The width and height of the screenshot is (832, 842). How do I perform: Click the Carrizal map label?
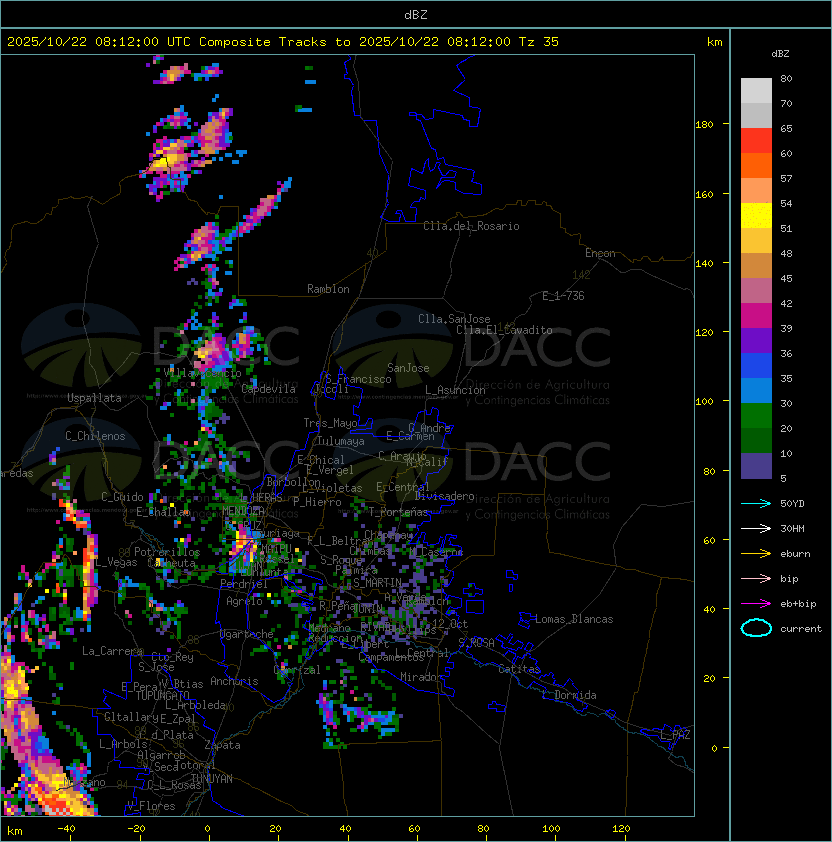point(297,670)
